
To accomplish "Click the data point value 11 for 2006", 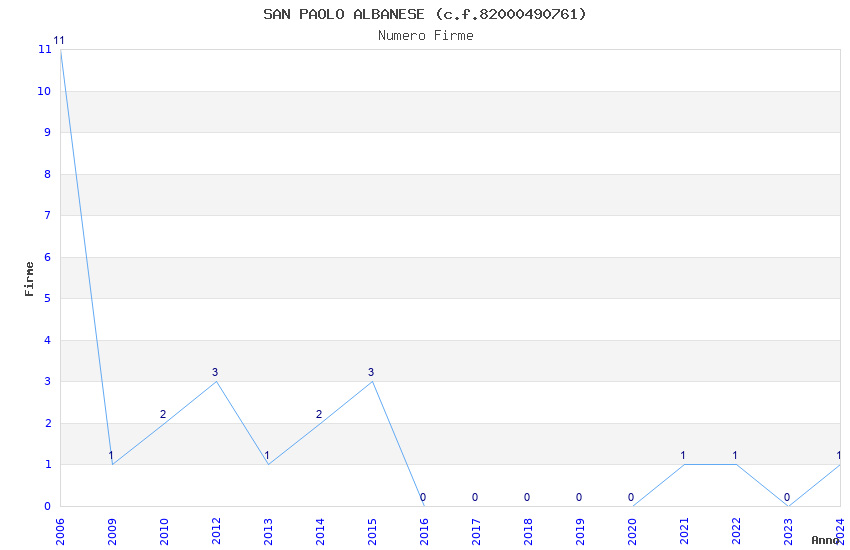I will pos(59,40).
